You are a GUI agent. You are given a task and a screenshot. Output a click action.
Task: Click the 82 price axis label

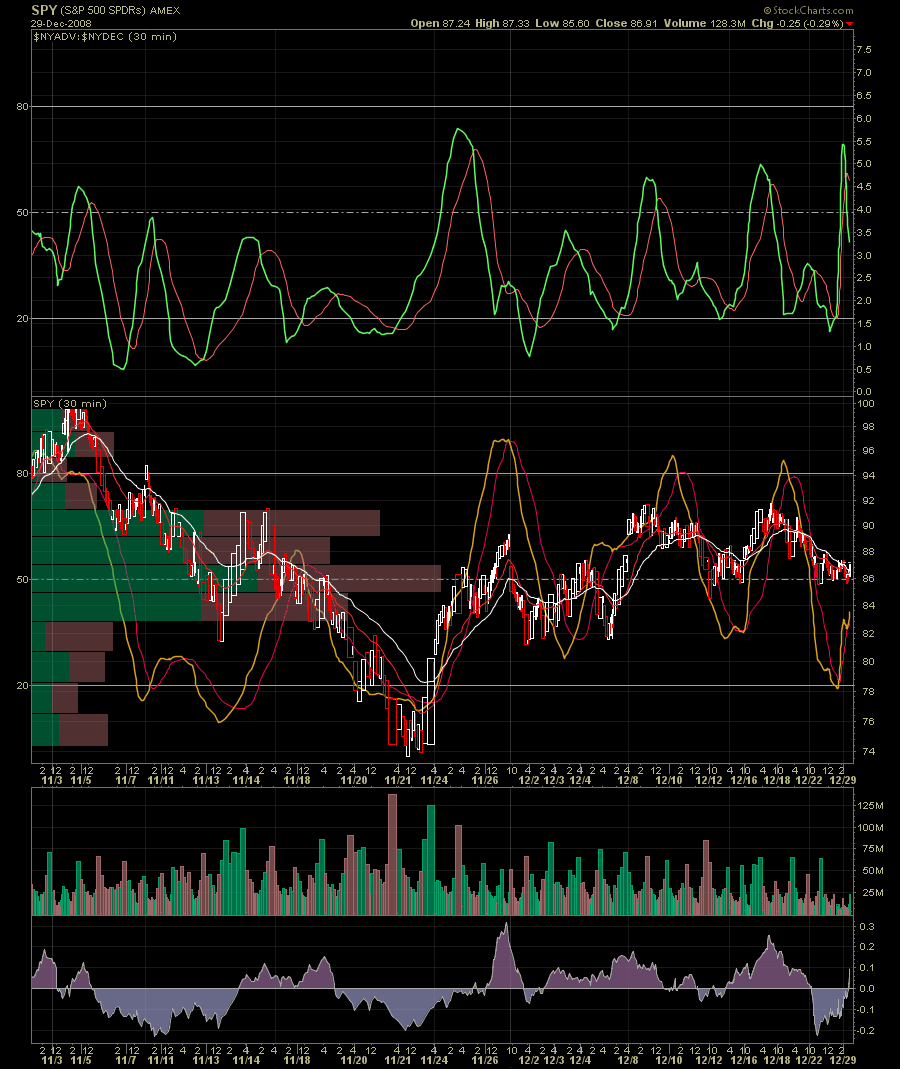(868, 633)
